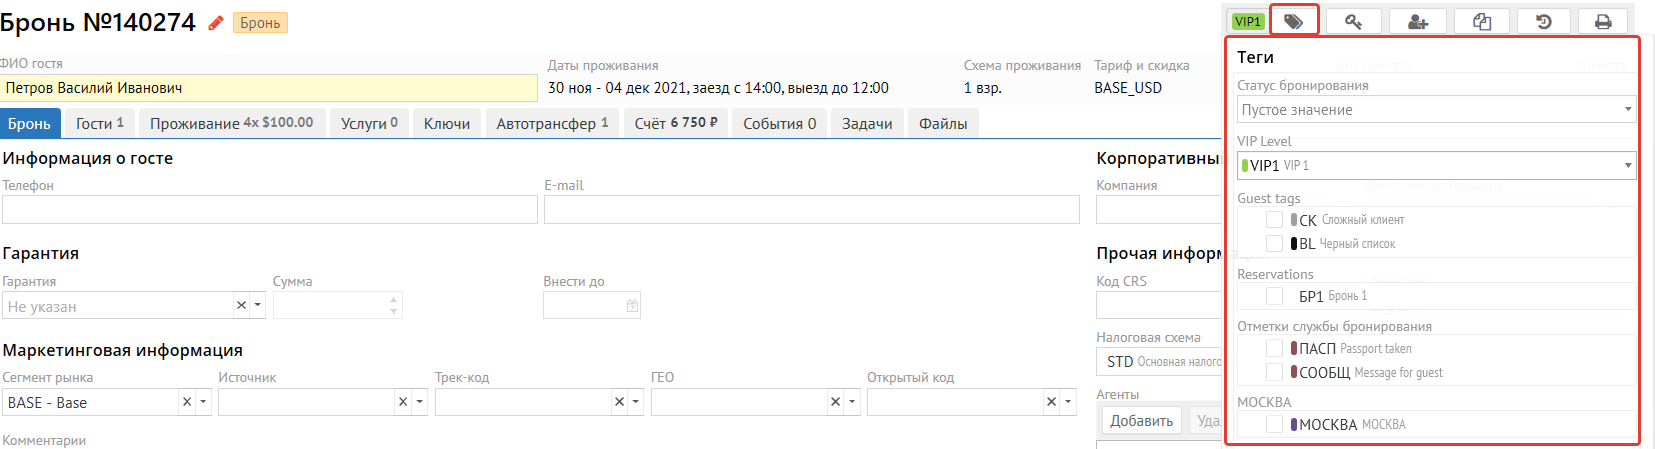Open the Файлы tab

(943, 123)
